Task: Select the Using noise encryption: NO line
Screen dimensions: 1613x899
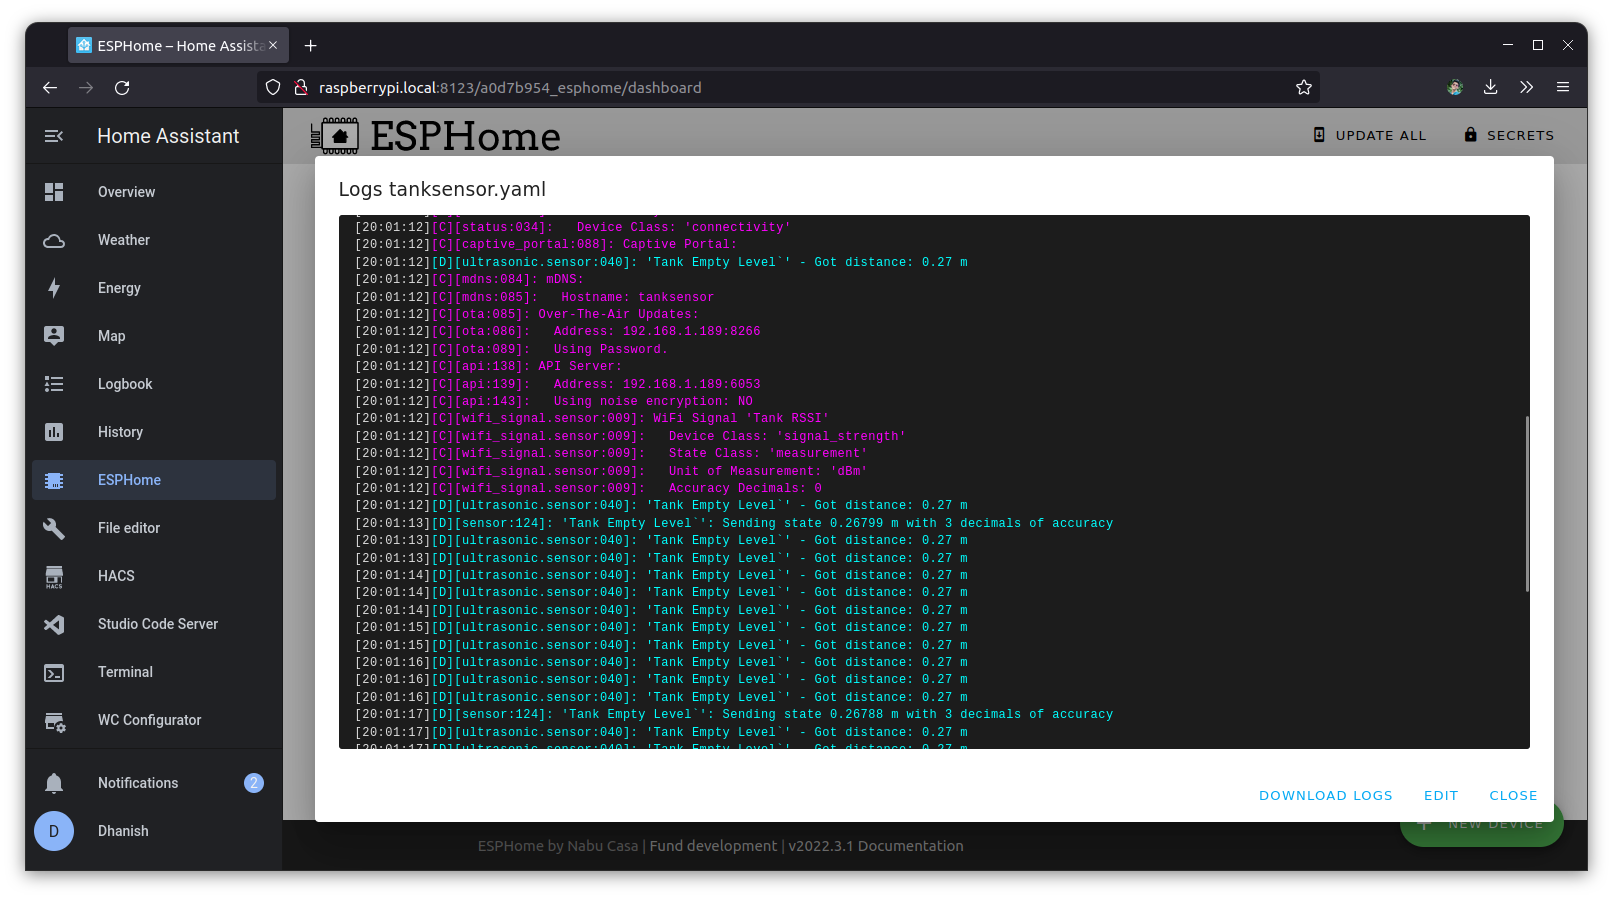Action: click(554, 401)
